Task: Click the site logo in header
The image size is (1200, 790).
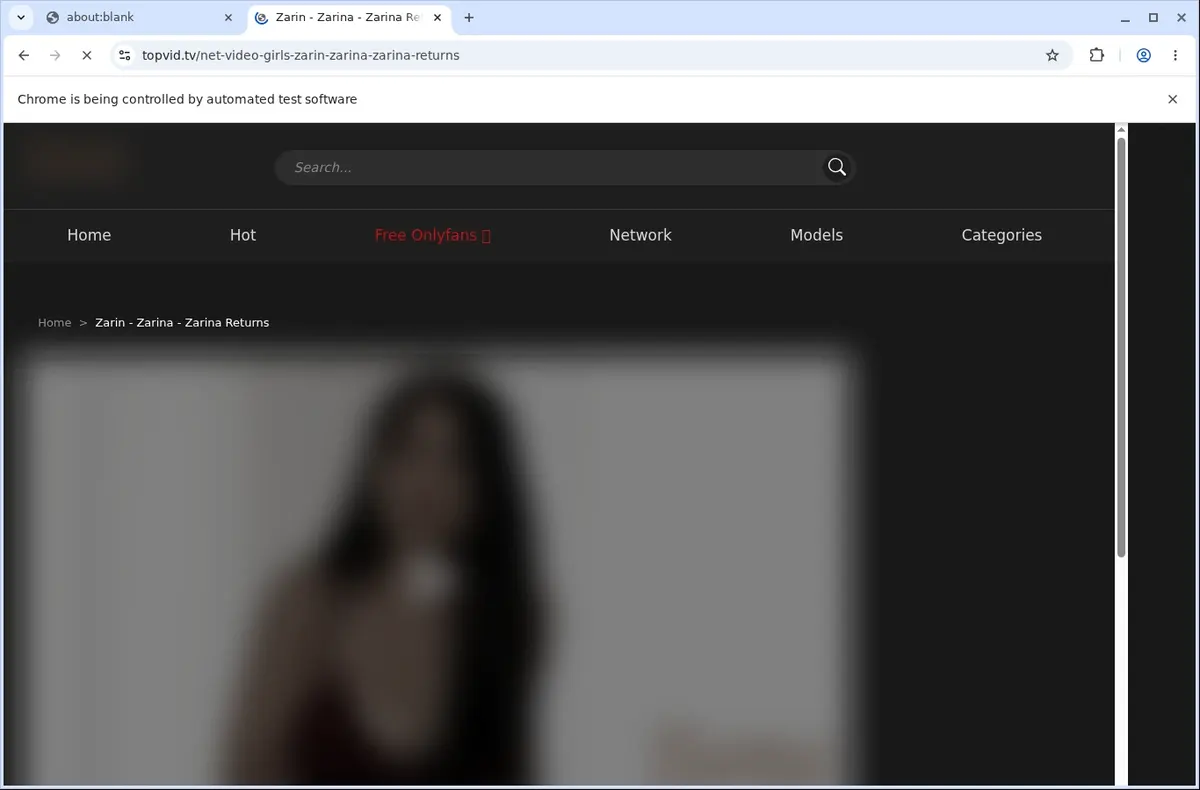Action: [x=76, y=162]
